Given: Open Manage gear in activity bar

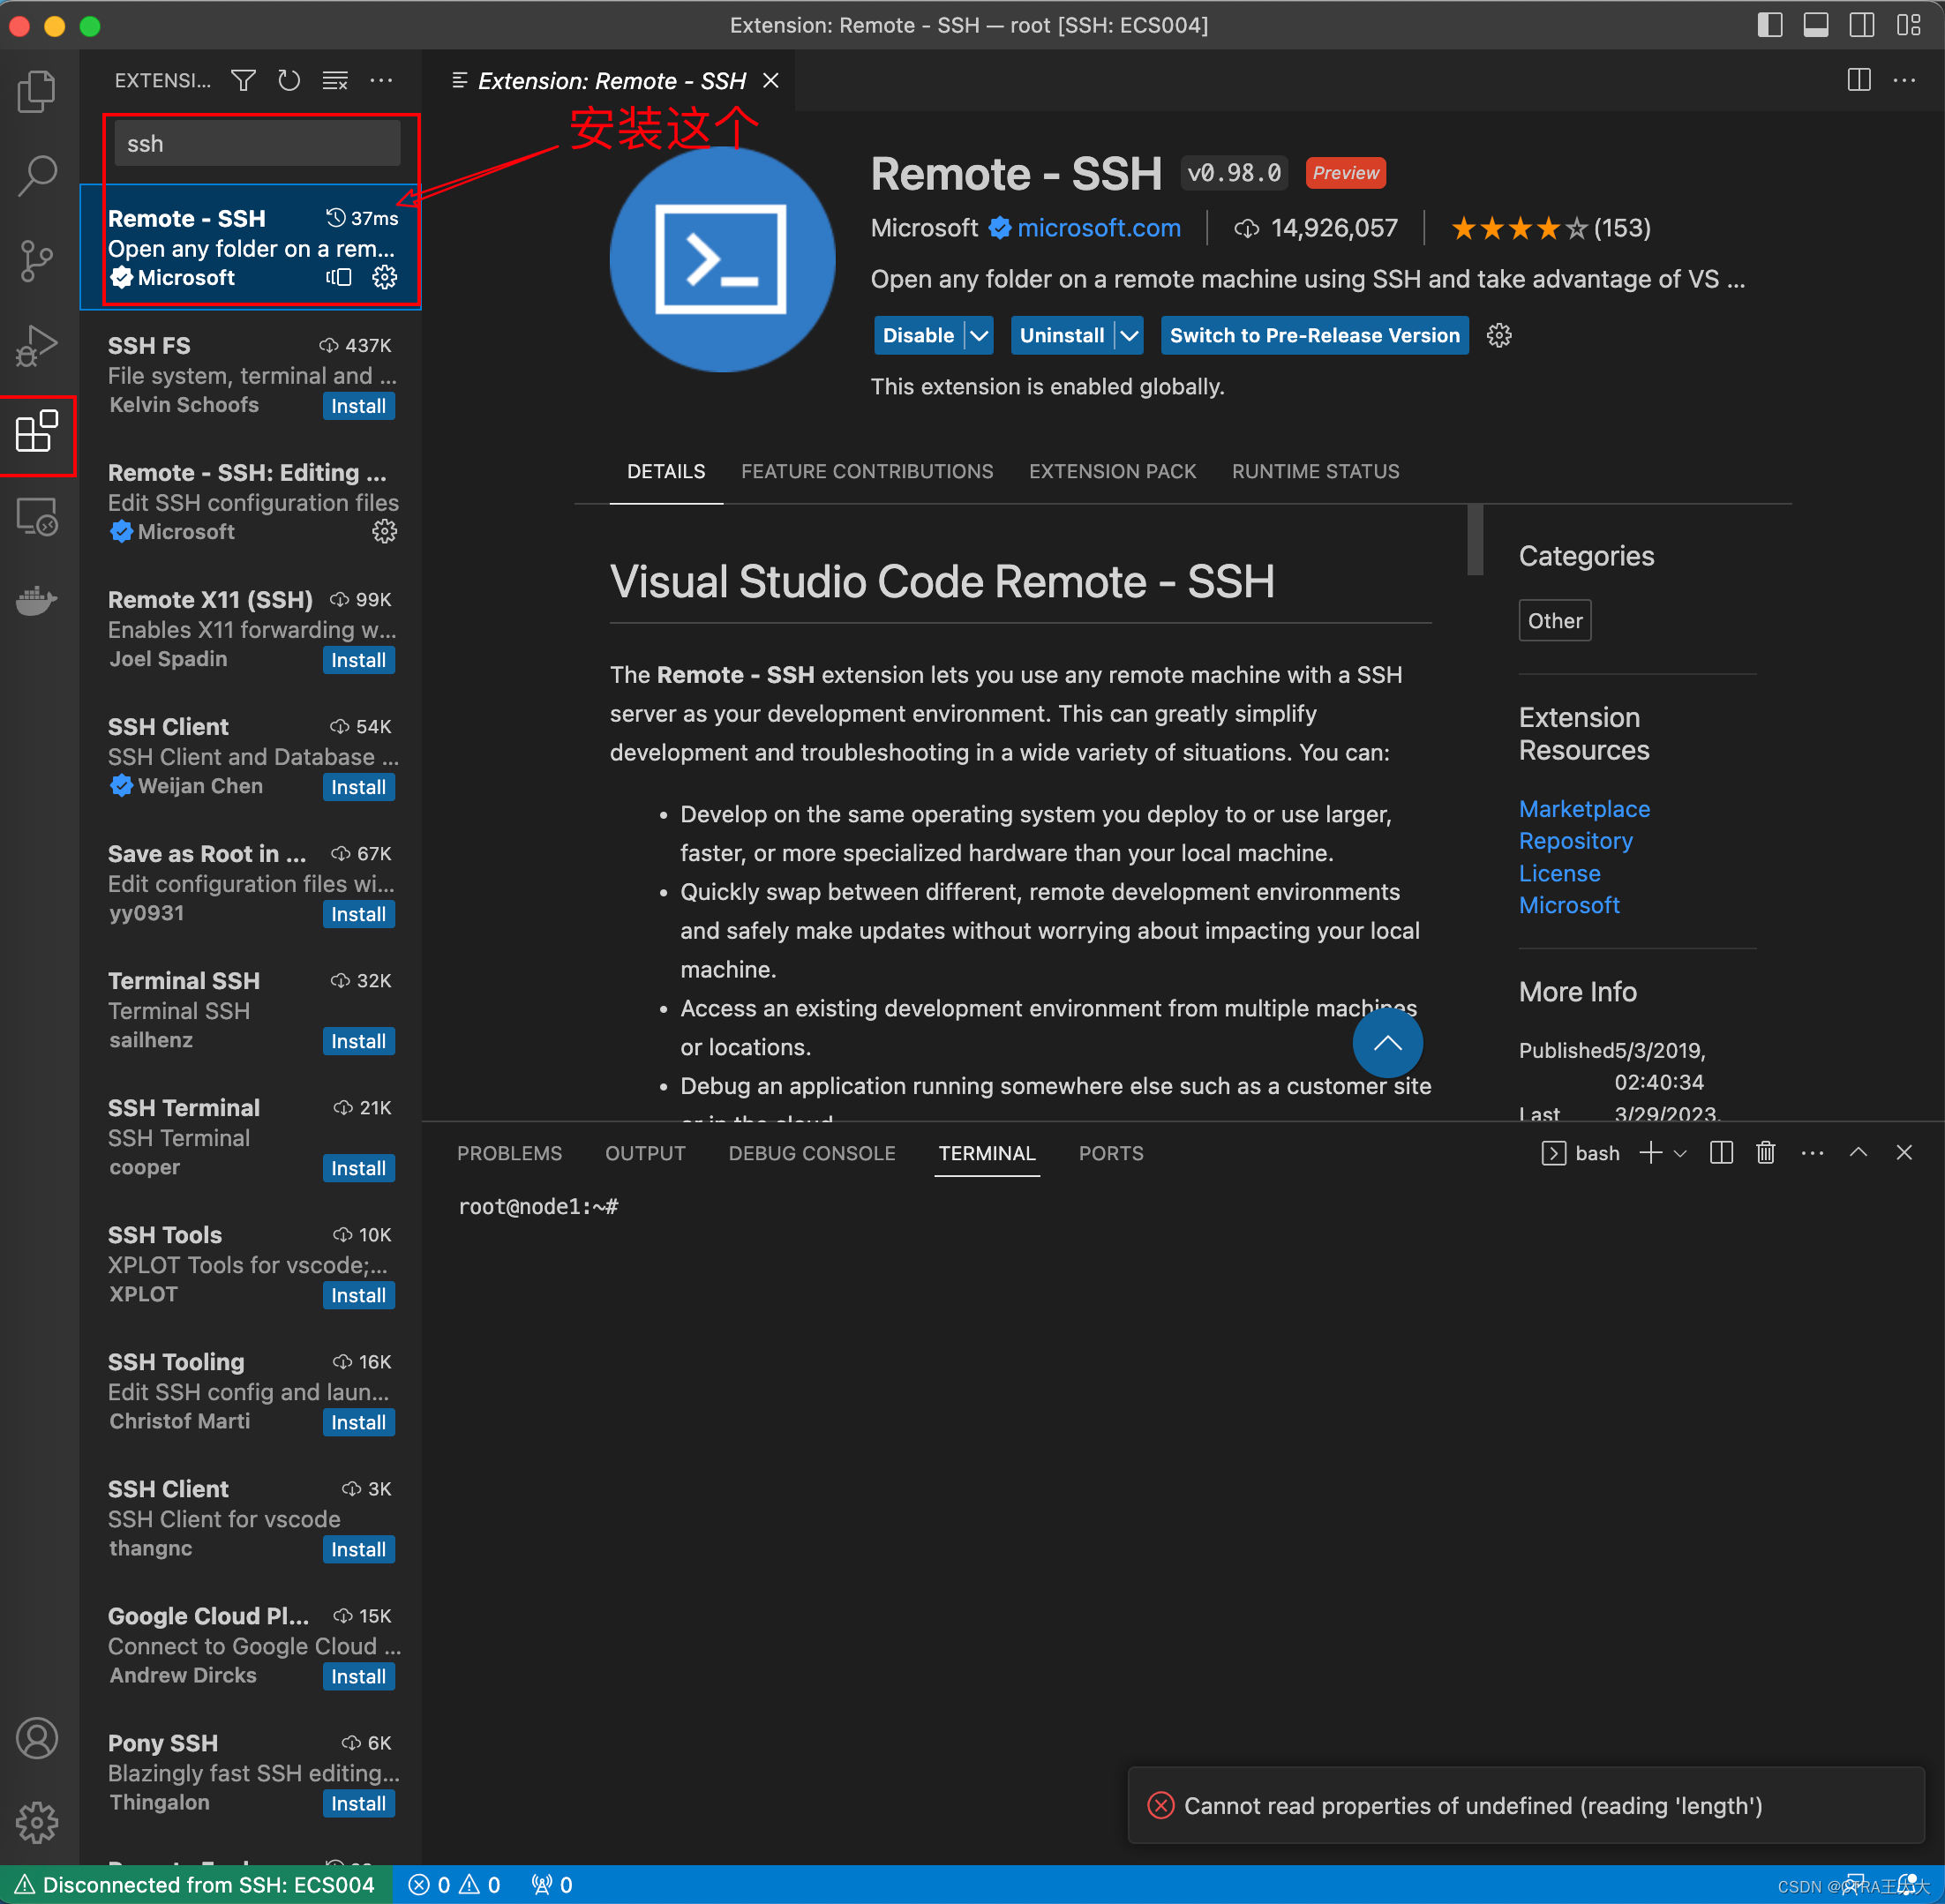Looking at the screenshot, I should coord(37,1822).
